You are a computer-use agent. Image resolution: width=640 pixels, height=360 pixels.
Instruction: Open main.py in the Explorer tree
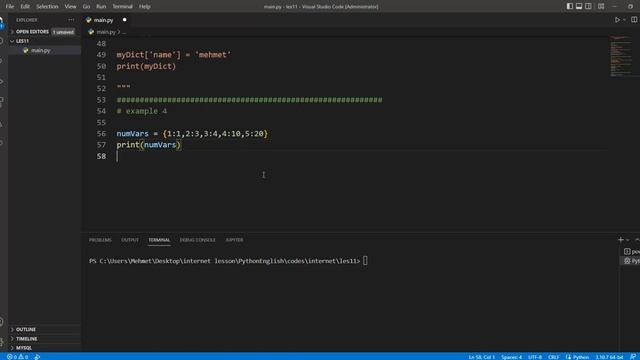click(41, 50)
